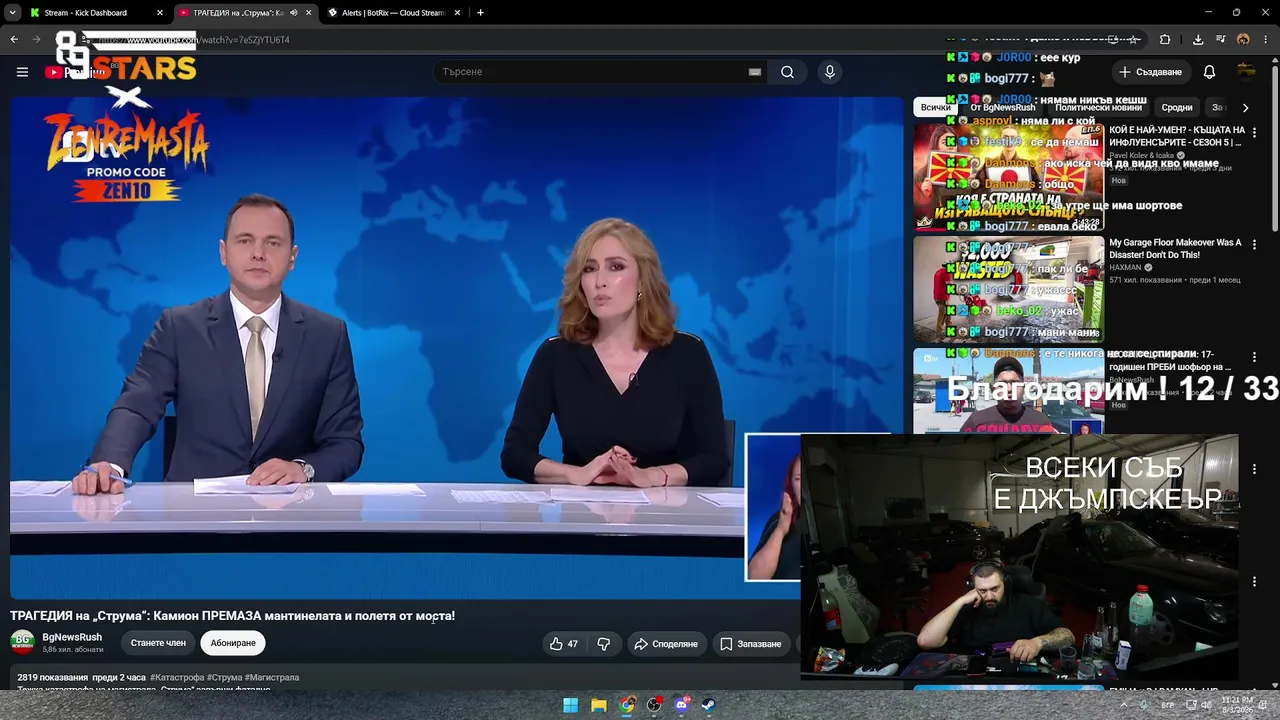Open OBS Studio from the taskbar

pyautogui.click(x=654, y=705)
